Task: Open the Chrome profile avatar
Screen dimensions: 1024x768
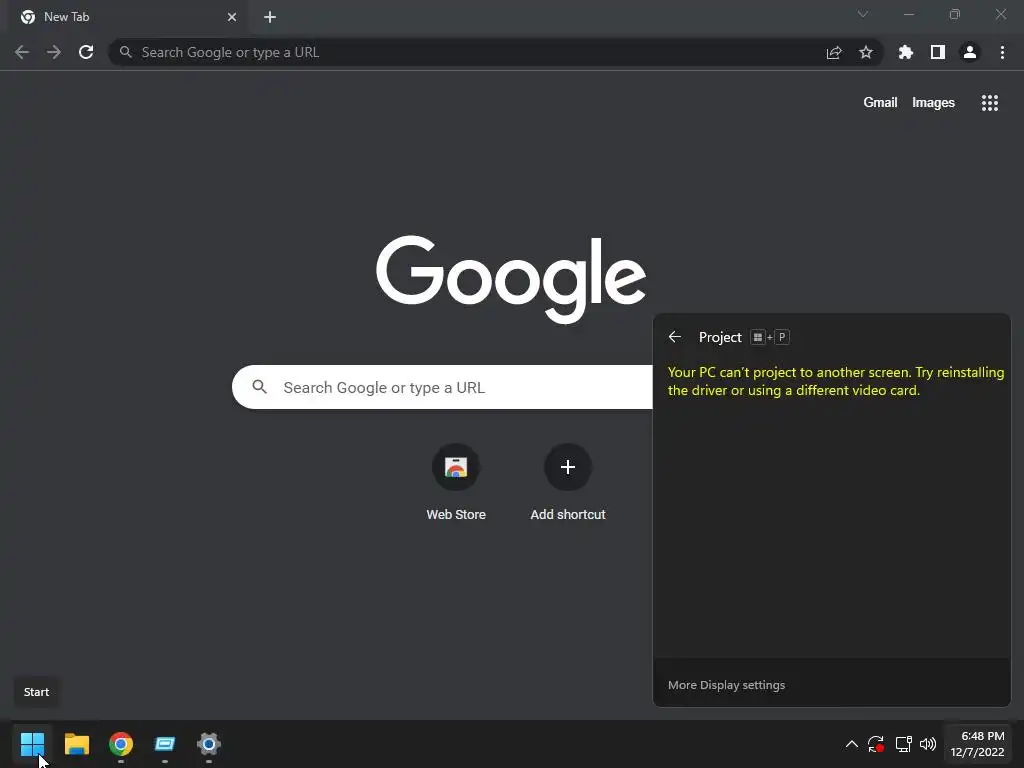Action: tap(970, 52)
